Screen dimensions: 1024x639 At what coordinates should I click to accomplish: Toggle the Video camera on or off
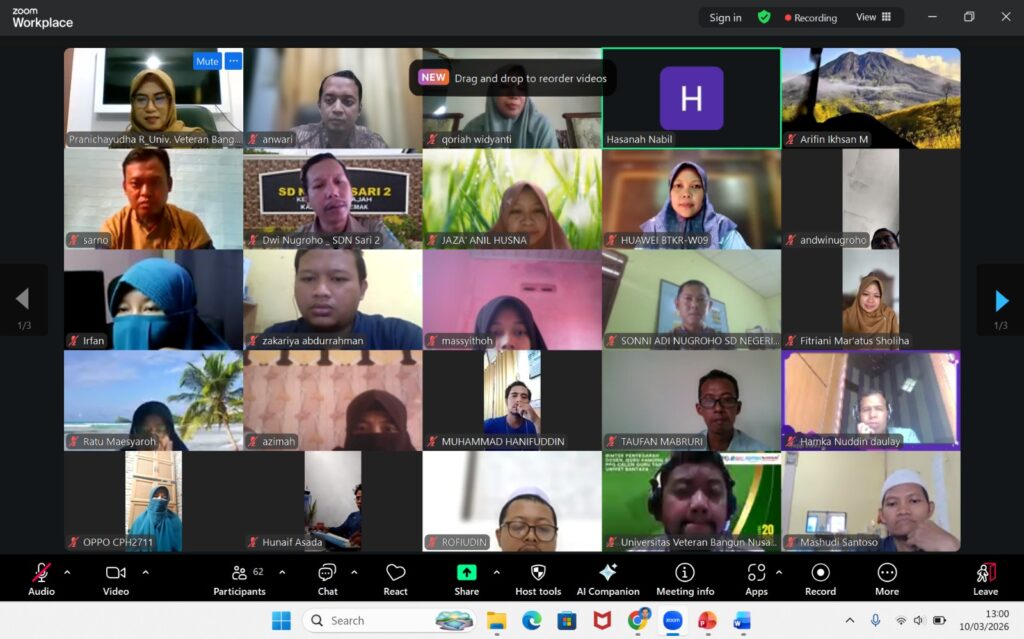[116, 578]
